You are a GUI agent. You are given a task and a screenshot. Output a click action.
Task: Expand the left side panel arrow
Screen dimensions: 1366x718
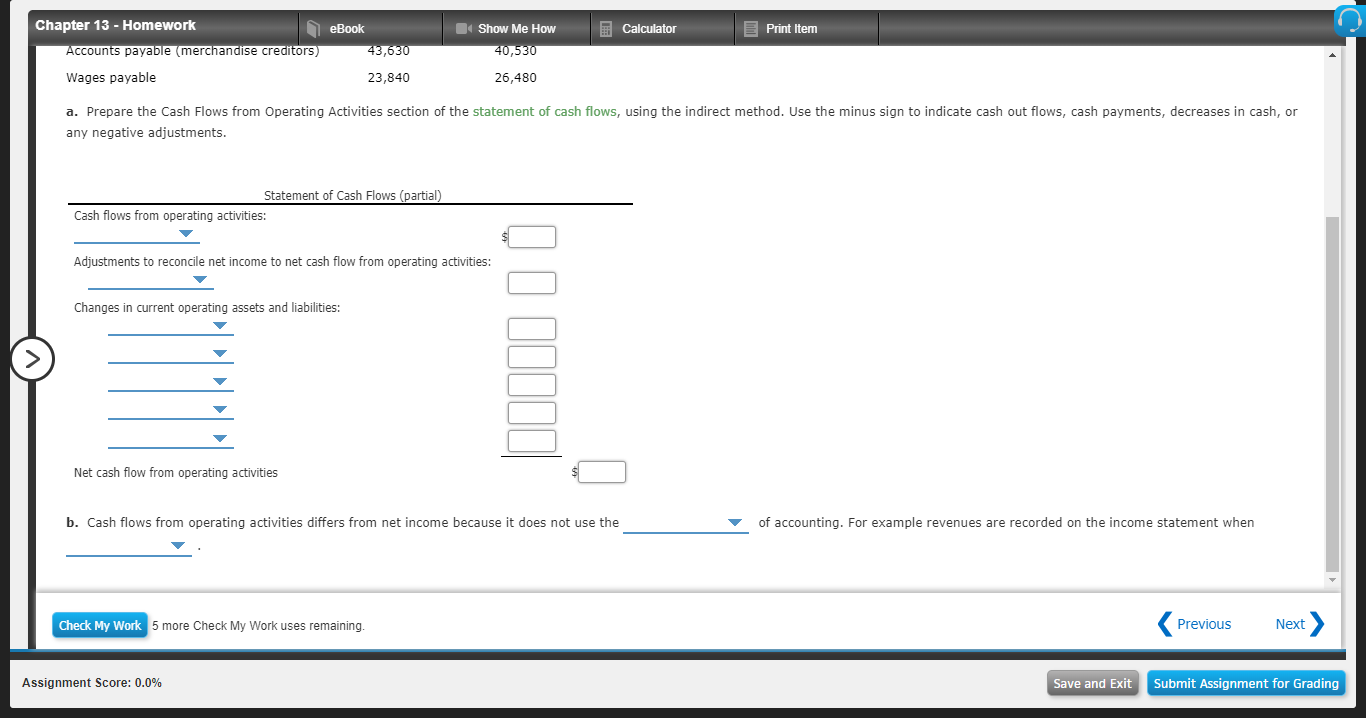coord(33,358)
